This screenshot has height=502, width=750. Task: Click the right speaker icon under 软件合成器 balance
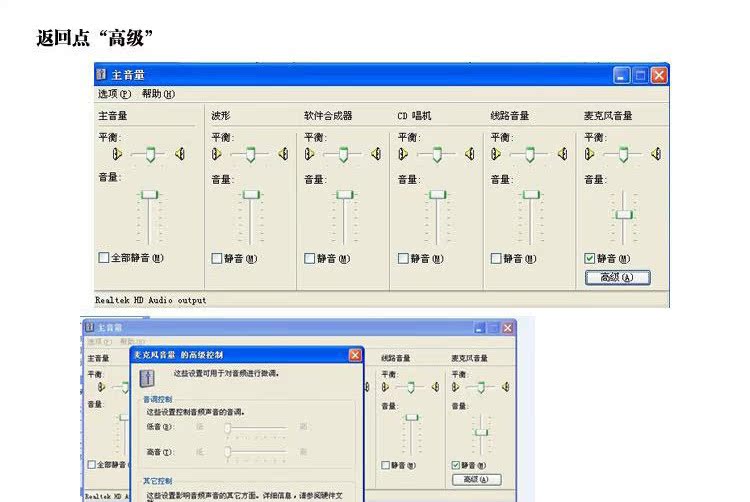376,154
